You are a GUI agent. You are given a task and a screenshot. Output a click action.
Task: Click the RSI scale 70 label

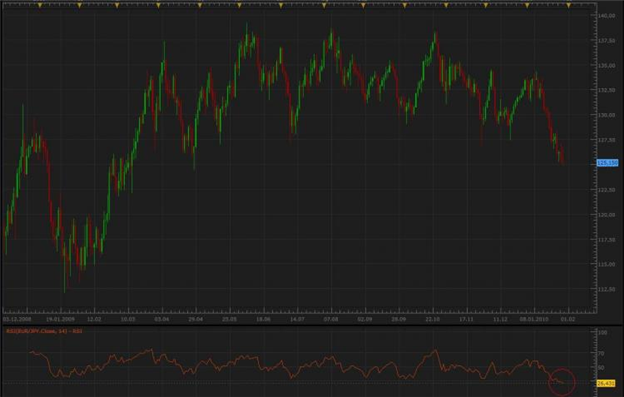tap(601, 353)
